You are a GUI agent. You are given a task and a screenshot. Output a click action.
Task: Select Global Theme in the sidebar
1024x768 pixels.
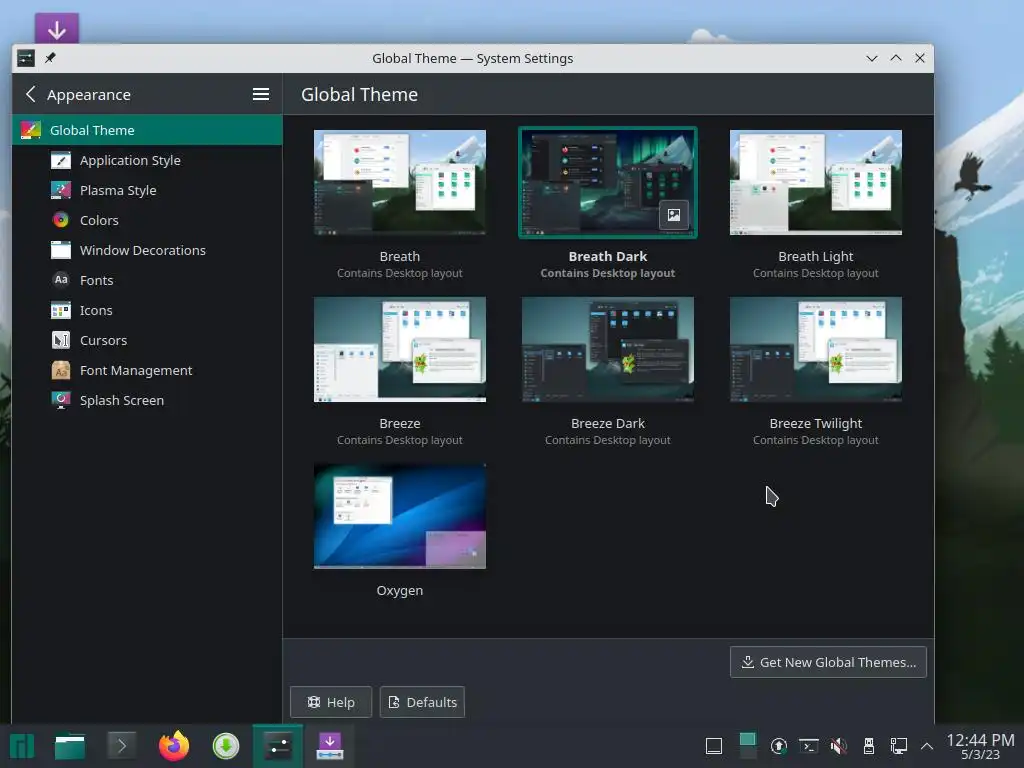pos(147,130)
